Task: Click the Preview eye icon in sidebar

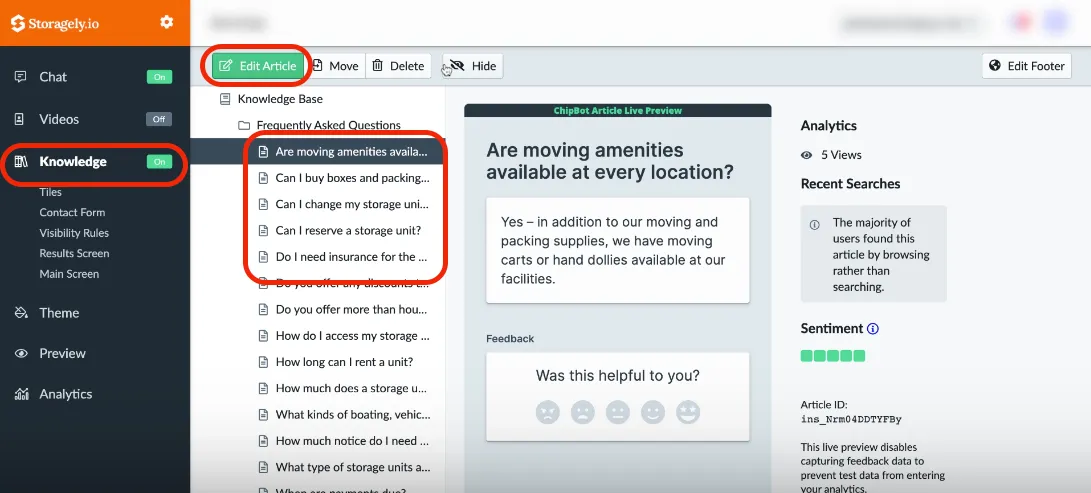Action: tap(21, 353)
